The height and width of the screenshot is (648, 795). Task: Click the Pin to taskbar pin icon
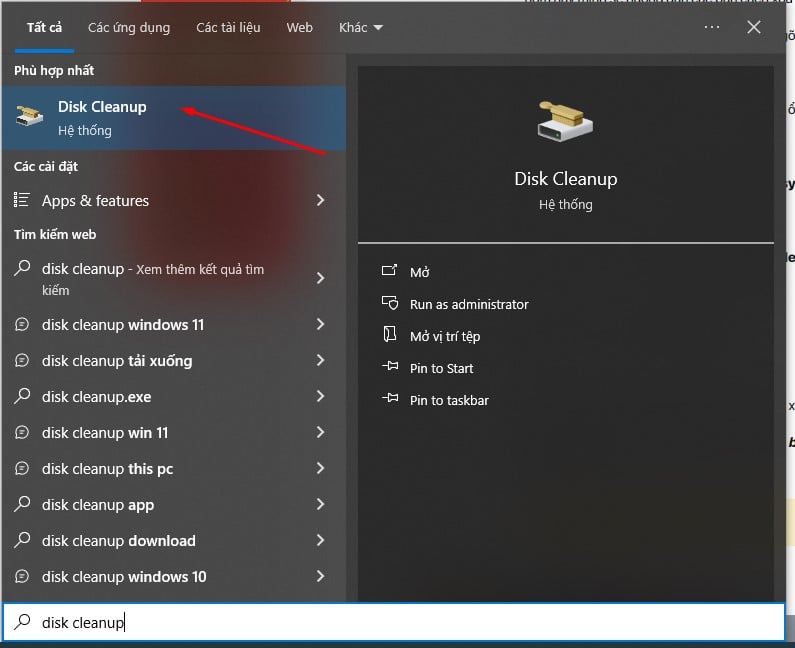coord(390,400)
